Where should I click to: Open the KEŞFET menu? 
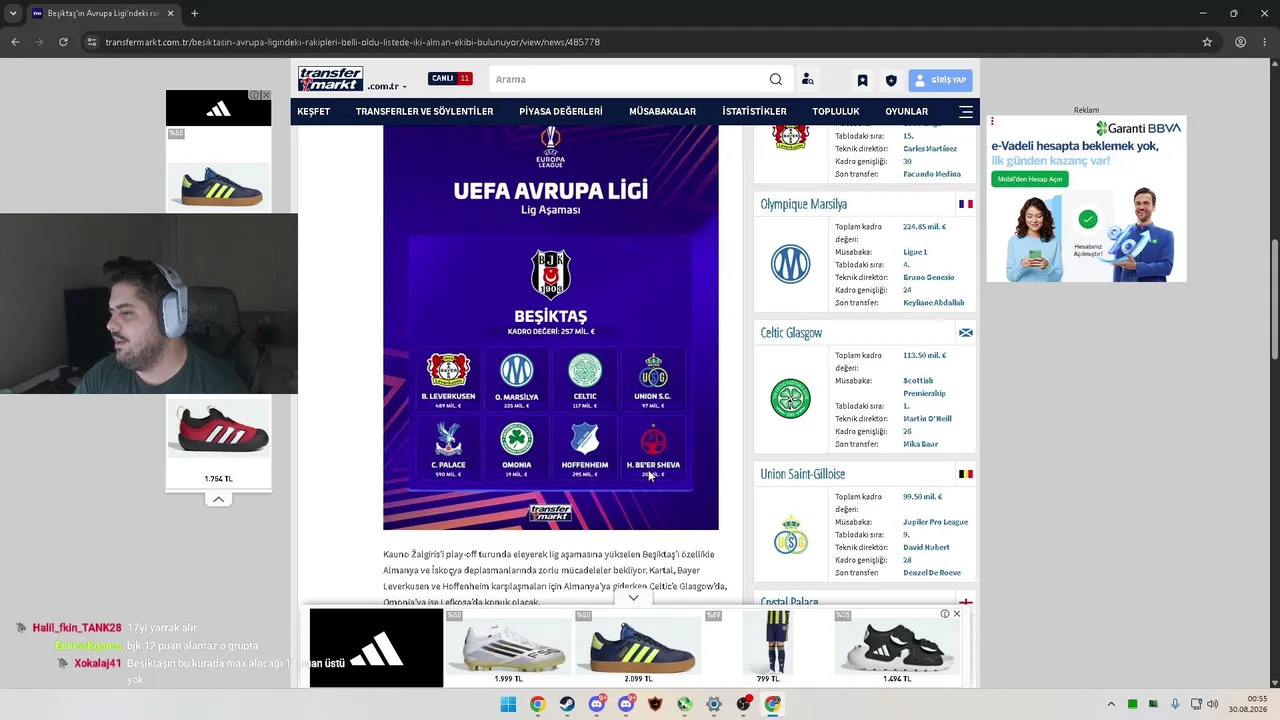[x=313, y=111]
